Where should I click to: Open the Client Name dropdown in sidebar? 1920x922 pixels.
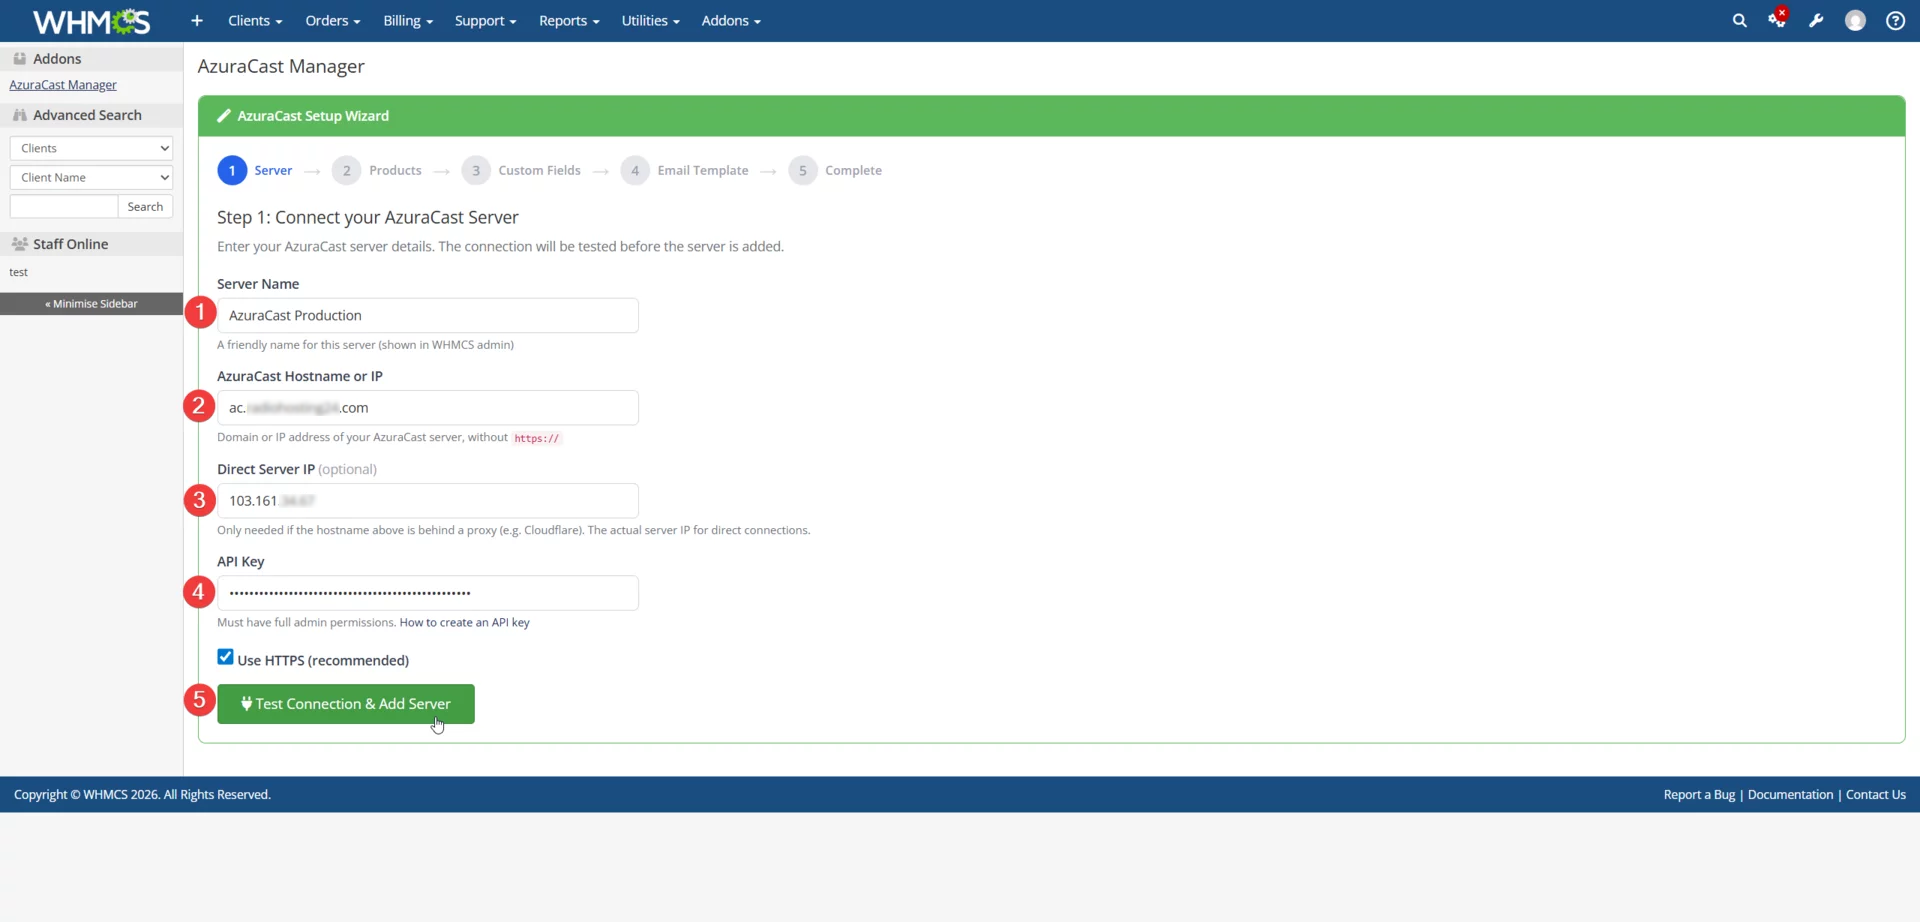[91, 177]
